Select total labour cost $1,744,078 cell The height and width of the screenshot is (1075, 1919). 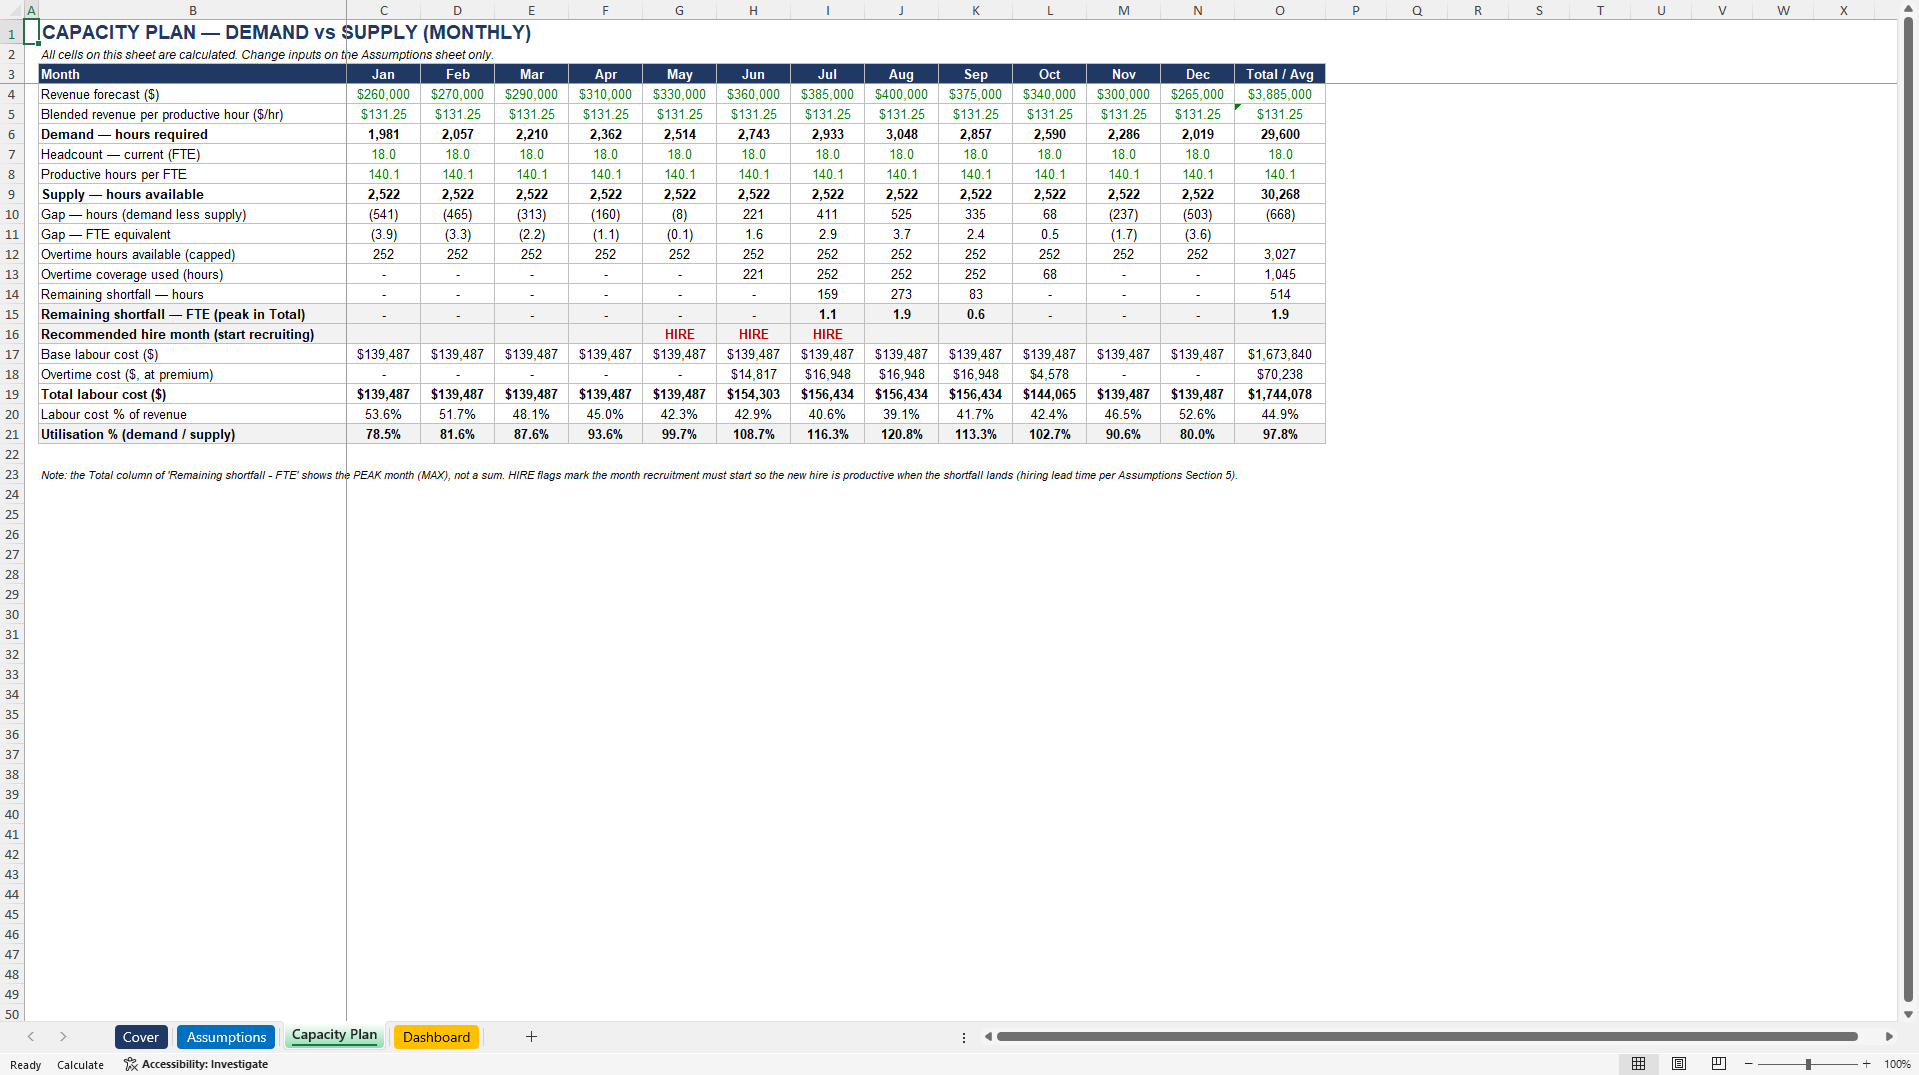1280,394
